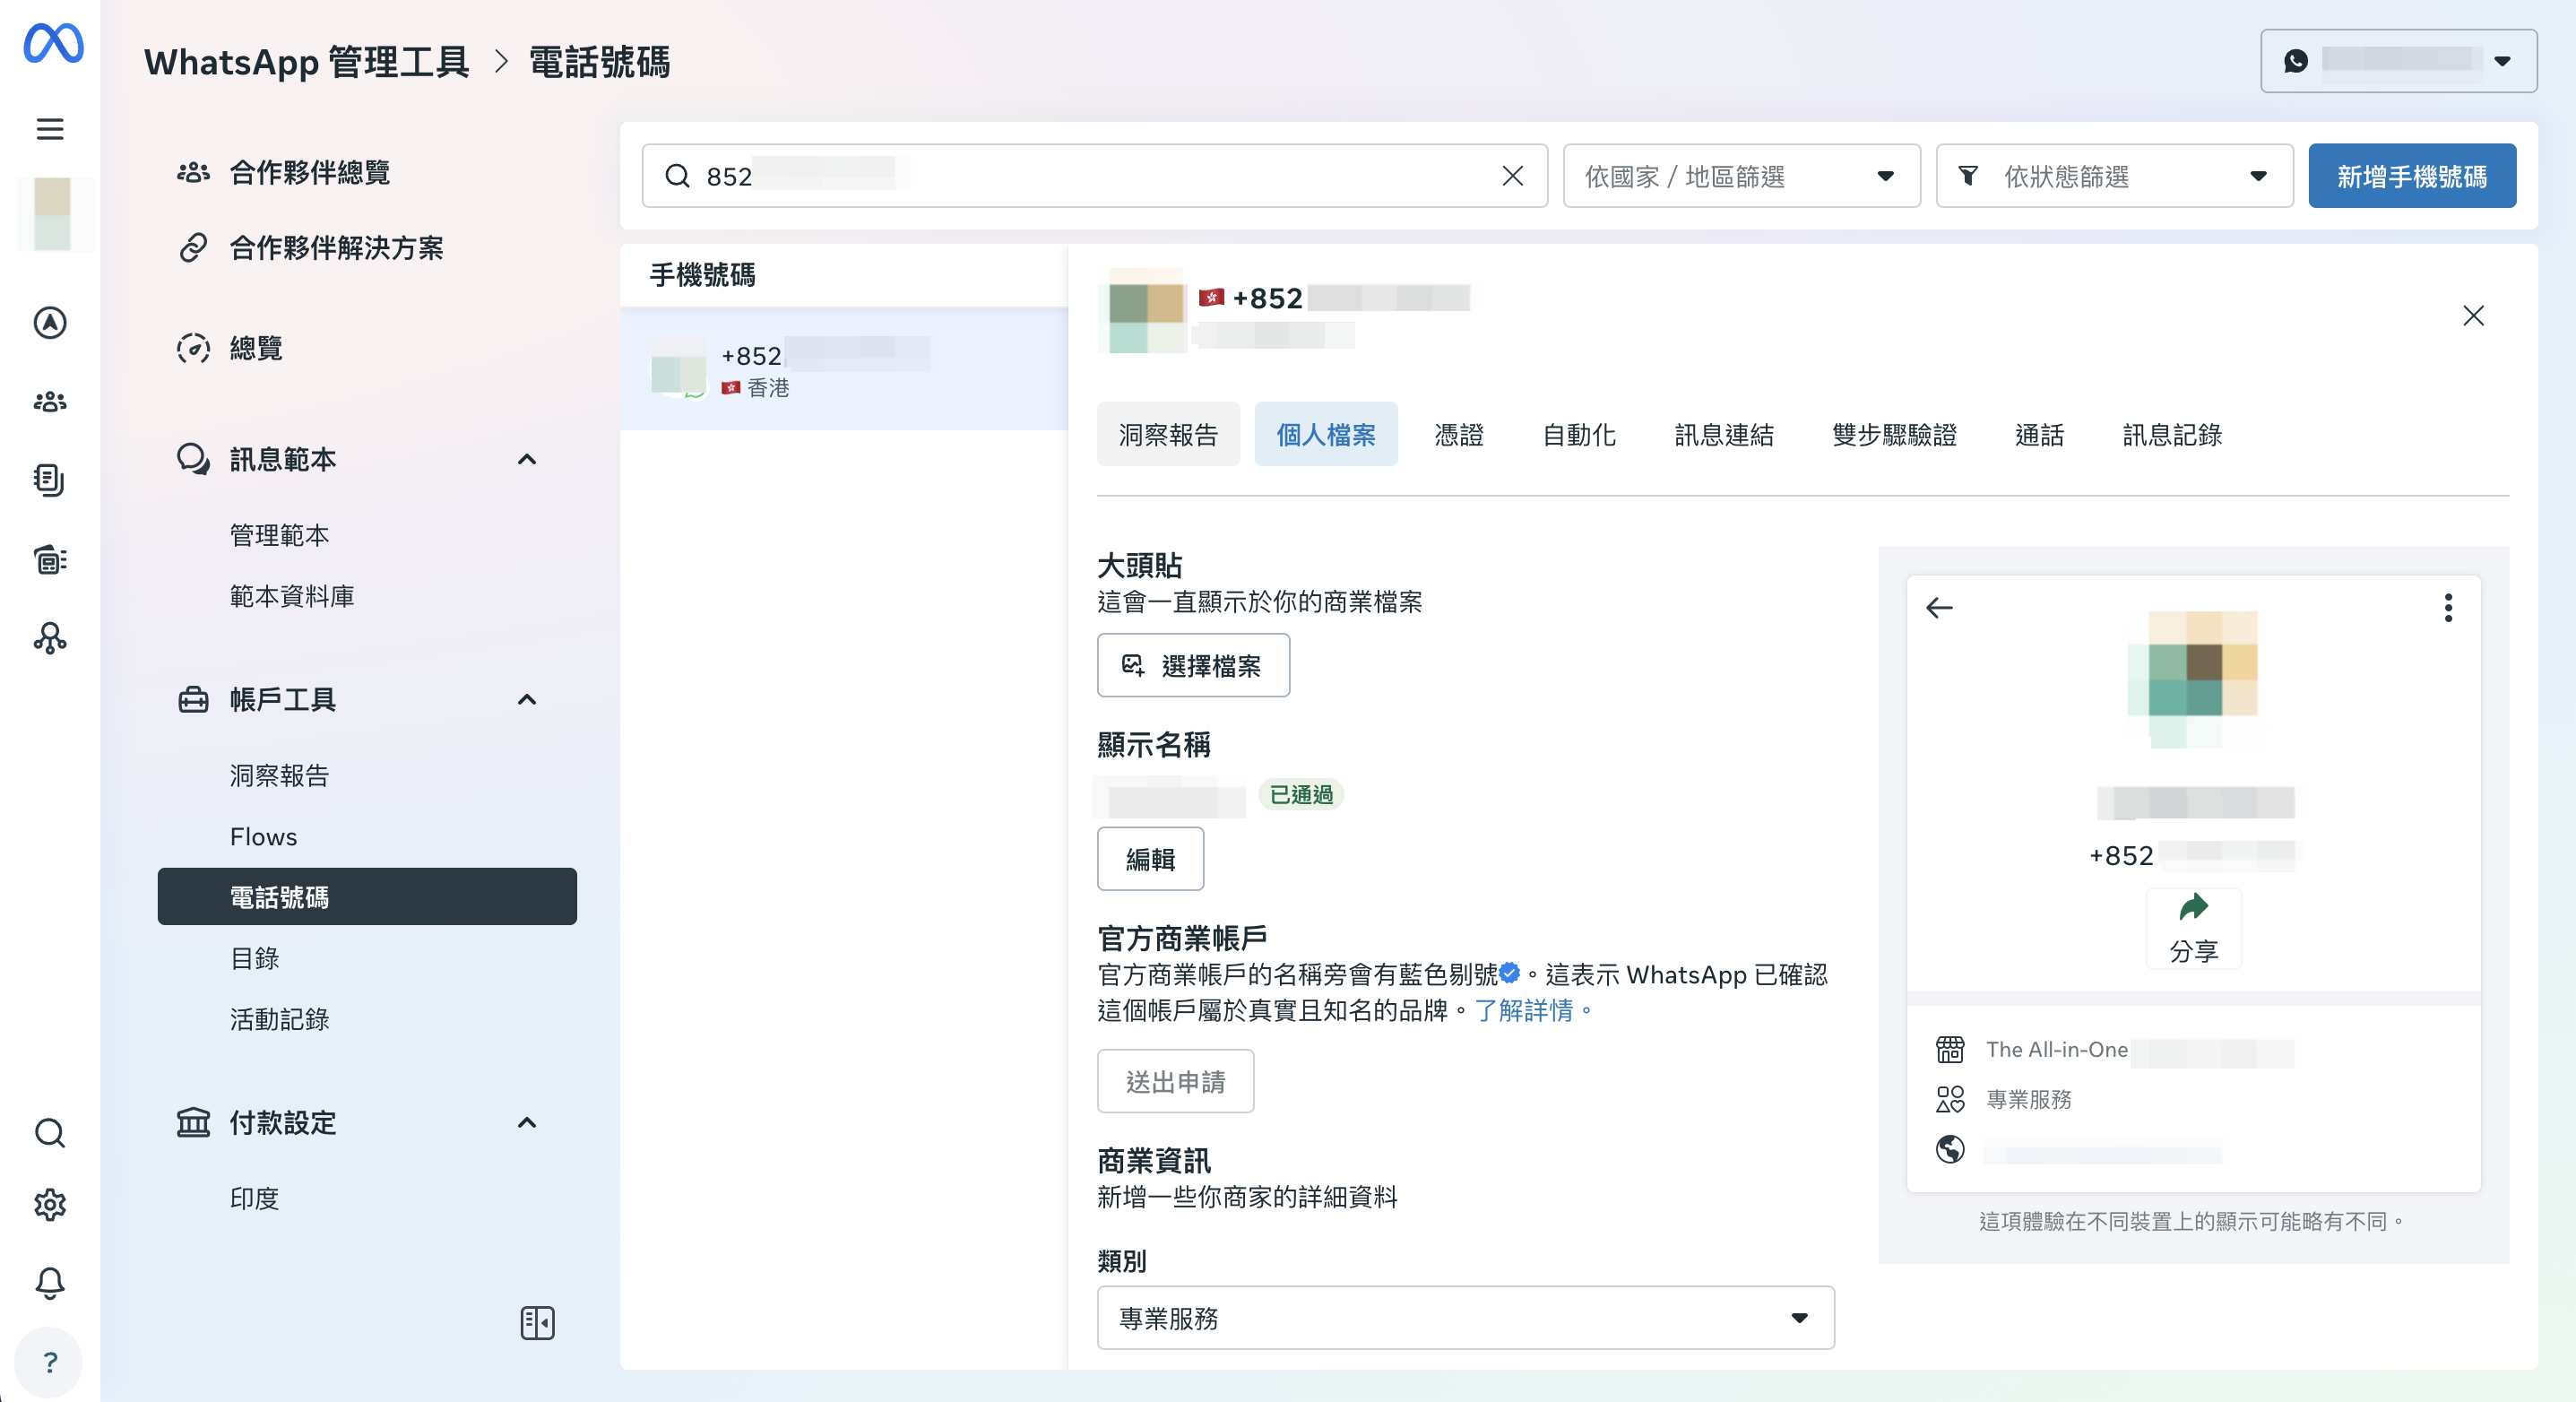Open the 依國家 / 地區篩選 dropdown

[1741, 176]
